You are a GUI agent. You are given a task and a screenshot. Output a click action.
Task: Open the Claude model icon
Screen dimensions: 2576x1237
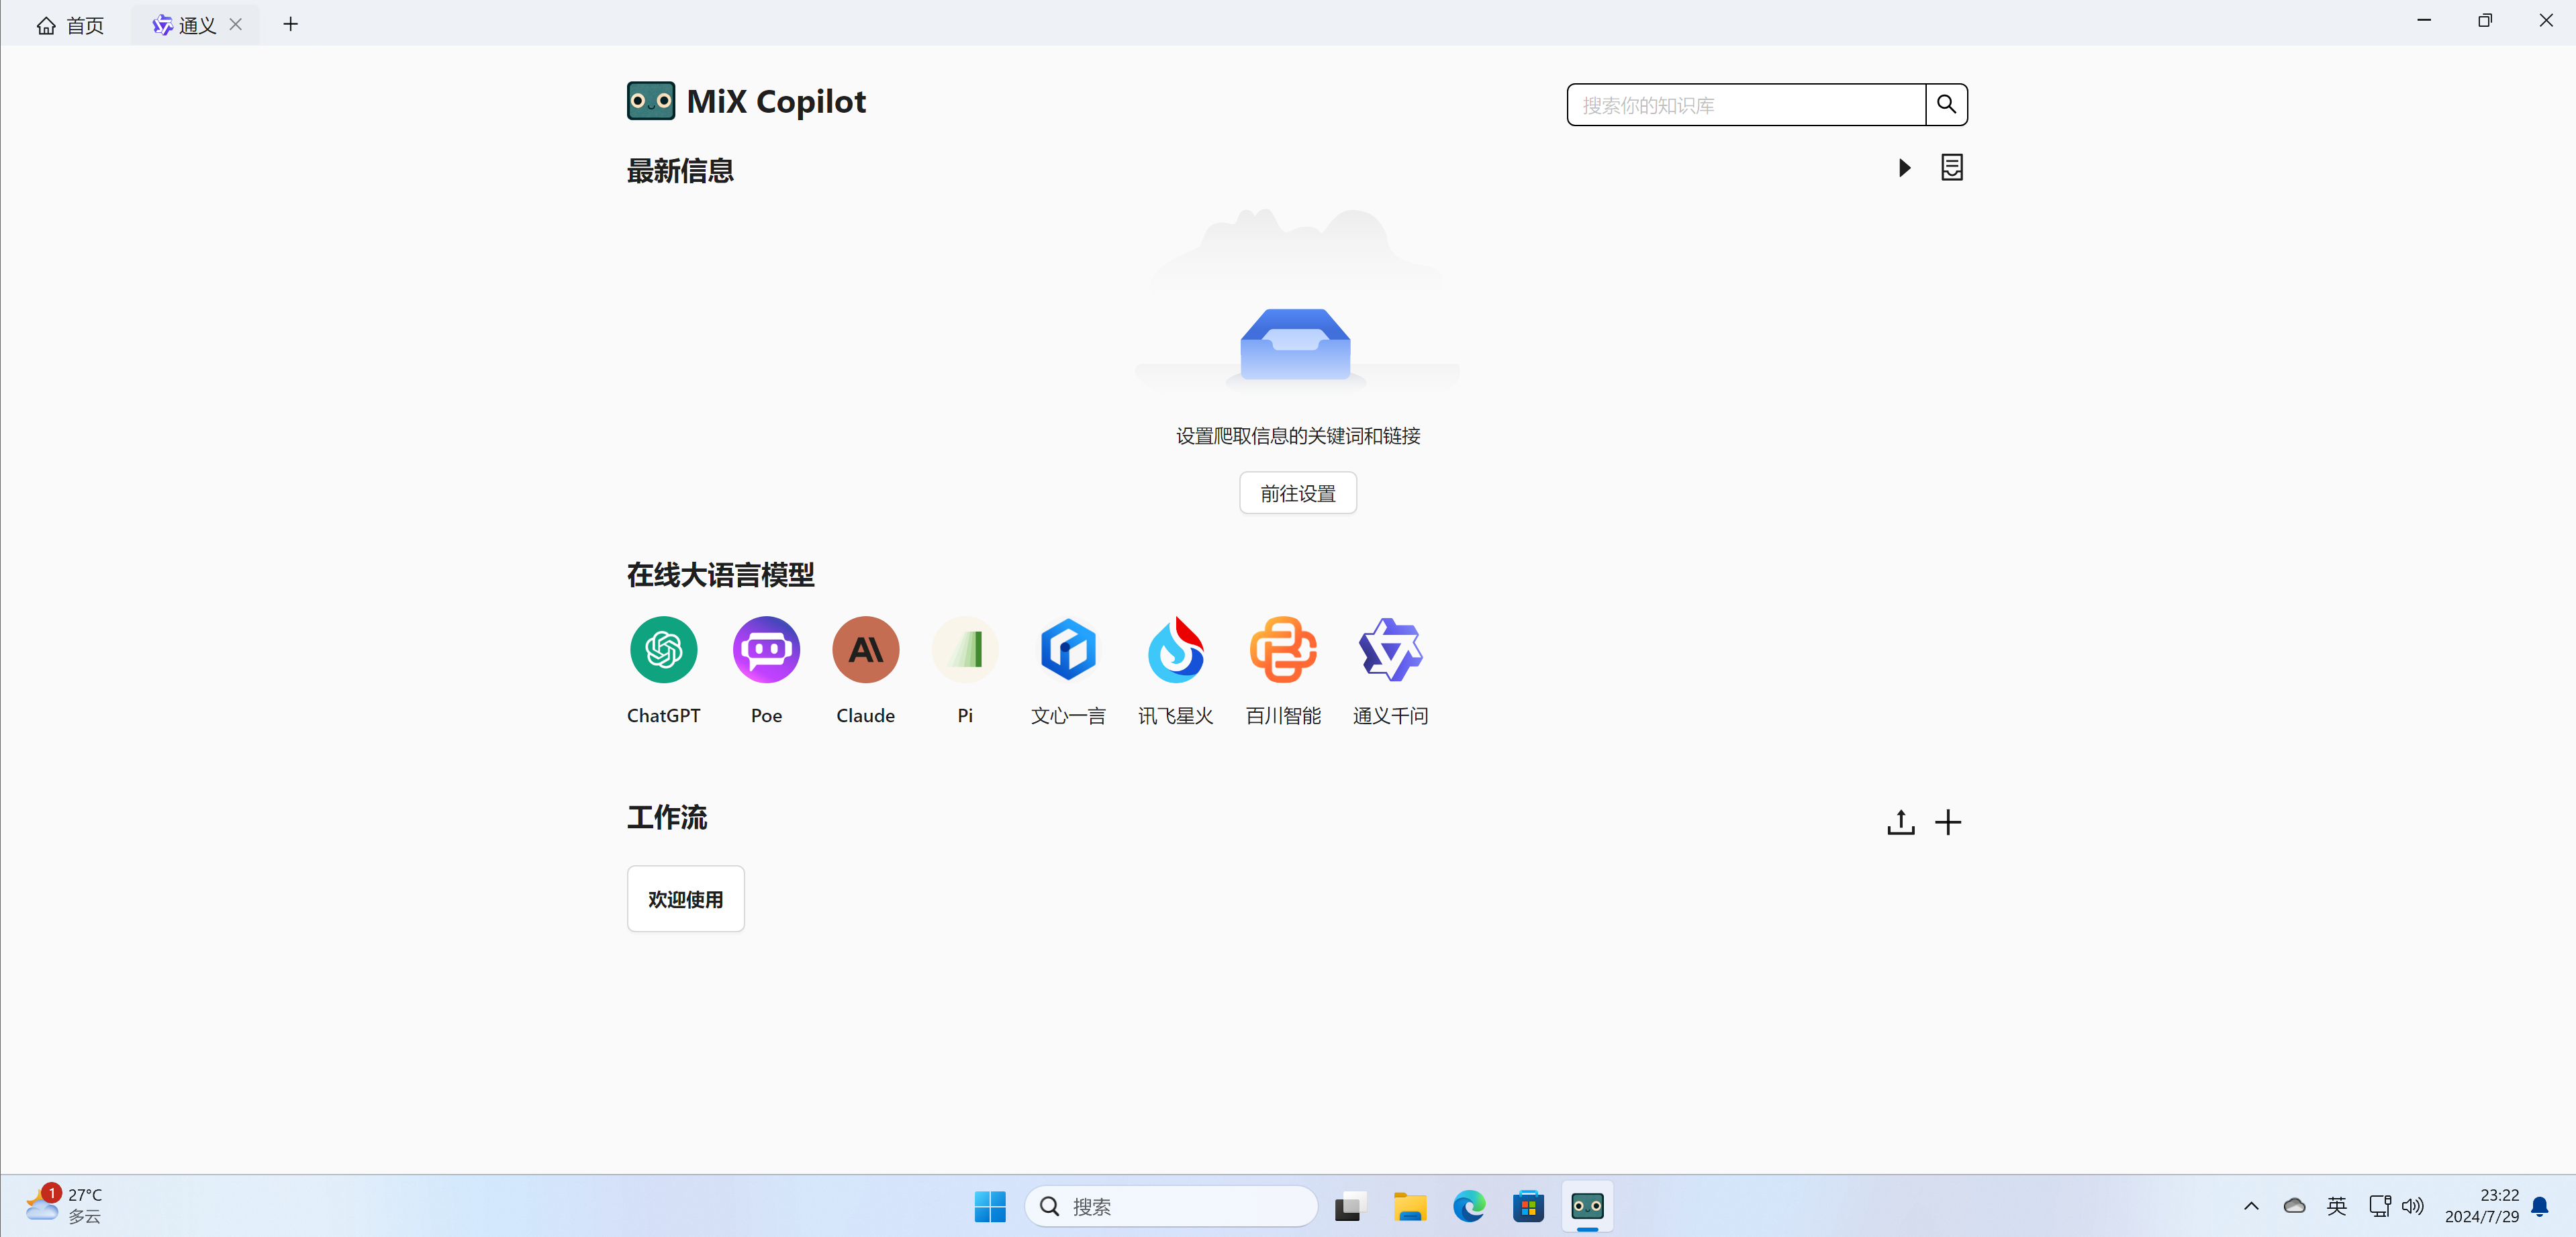pos(865,650)
